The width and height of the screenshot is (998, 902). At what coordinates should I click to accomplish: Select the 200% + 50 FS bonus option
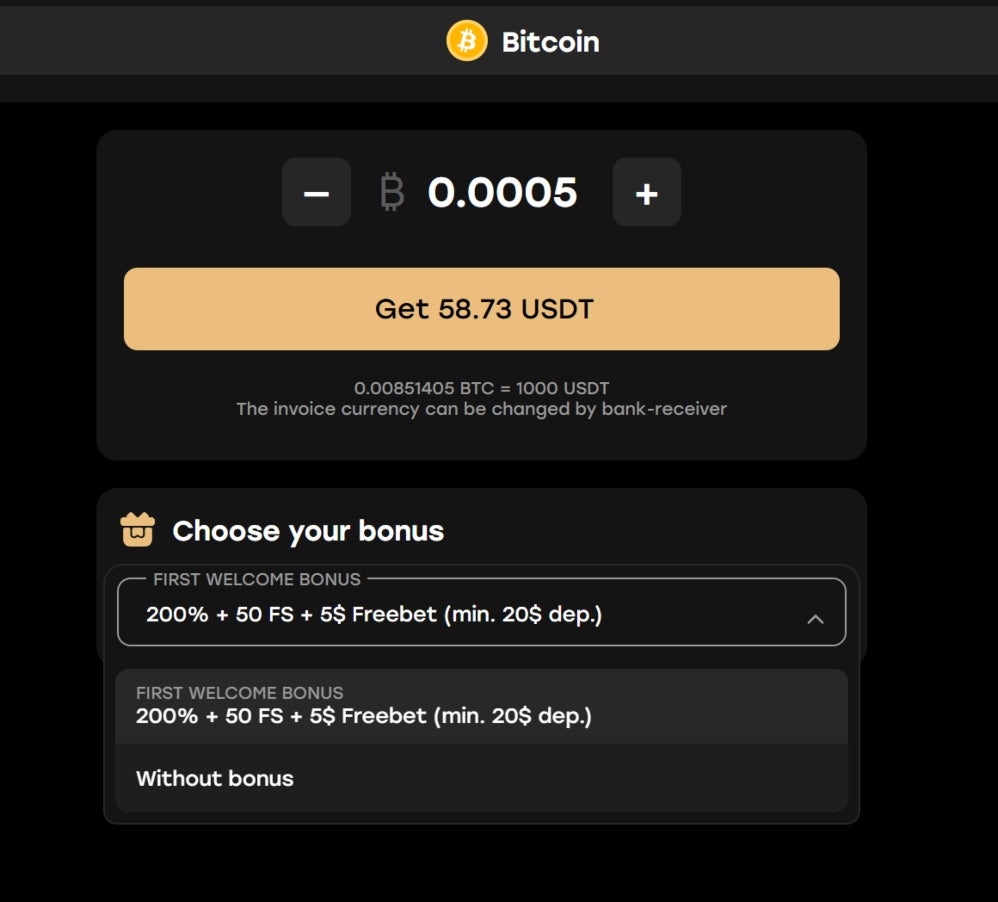(x=482, y=706)
